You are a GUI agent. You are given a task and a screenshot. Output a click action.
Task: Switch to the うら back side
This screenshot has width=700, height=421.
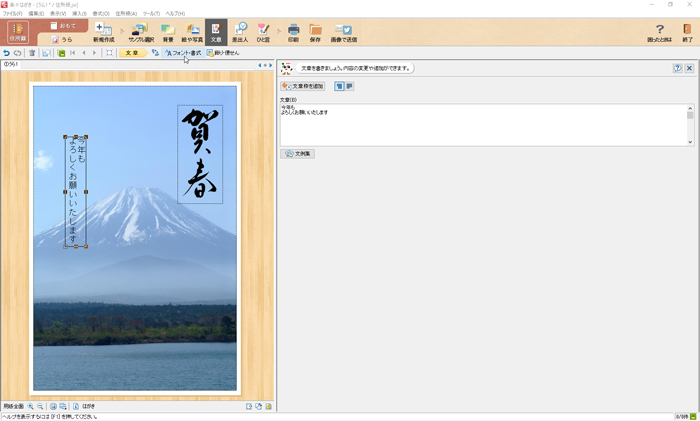pos(62,39)
